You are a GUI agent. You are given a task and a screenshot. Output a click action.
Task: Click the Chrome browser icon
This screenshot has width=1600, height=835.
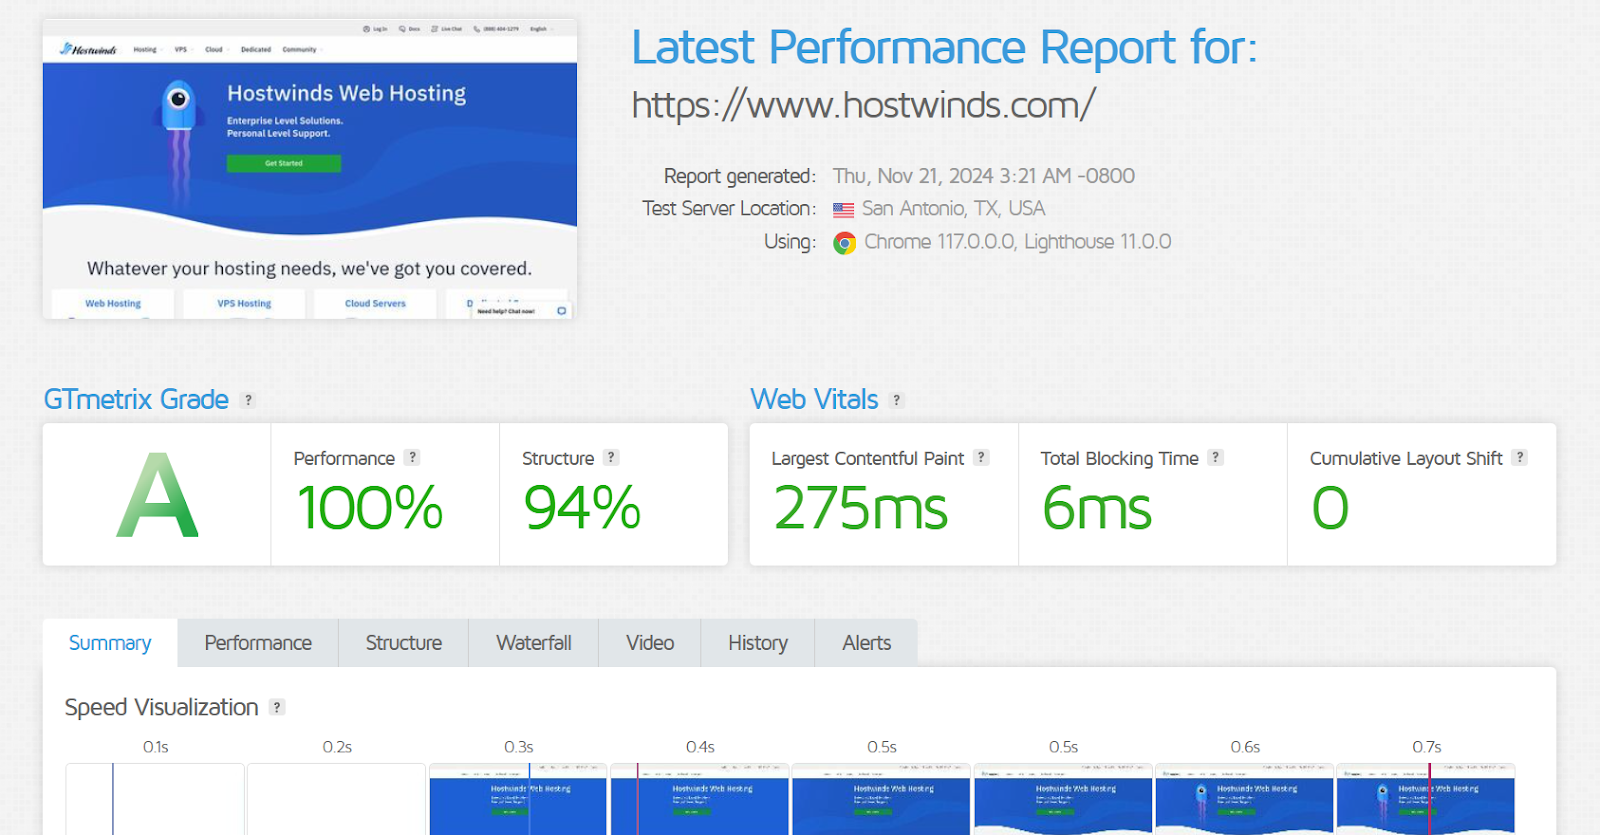pos(845,243)
